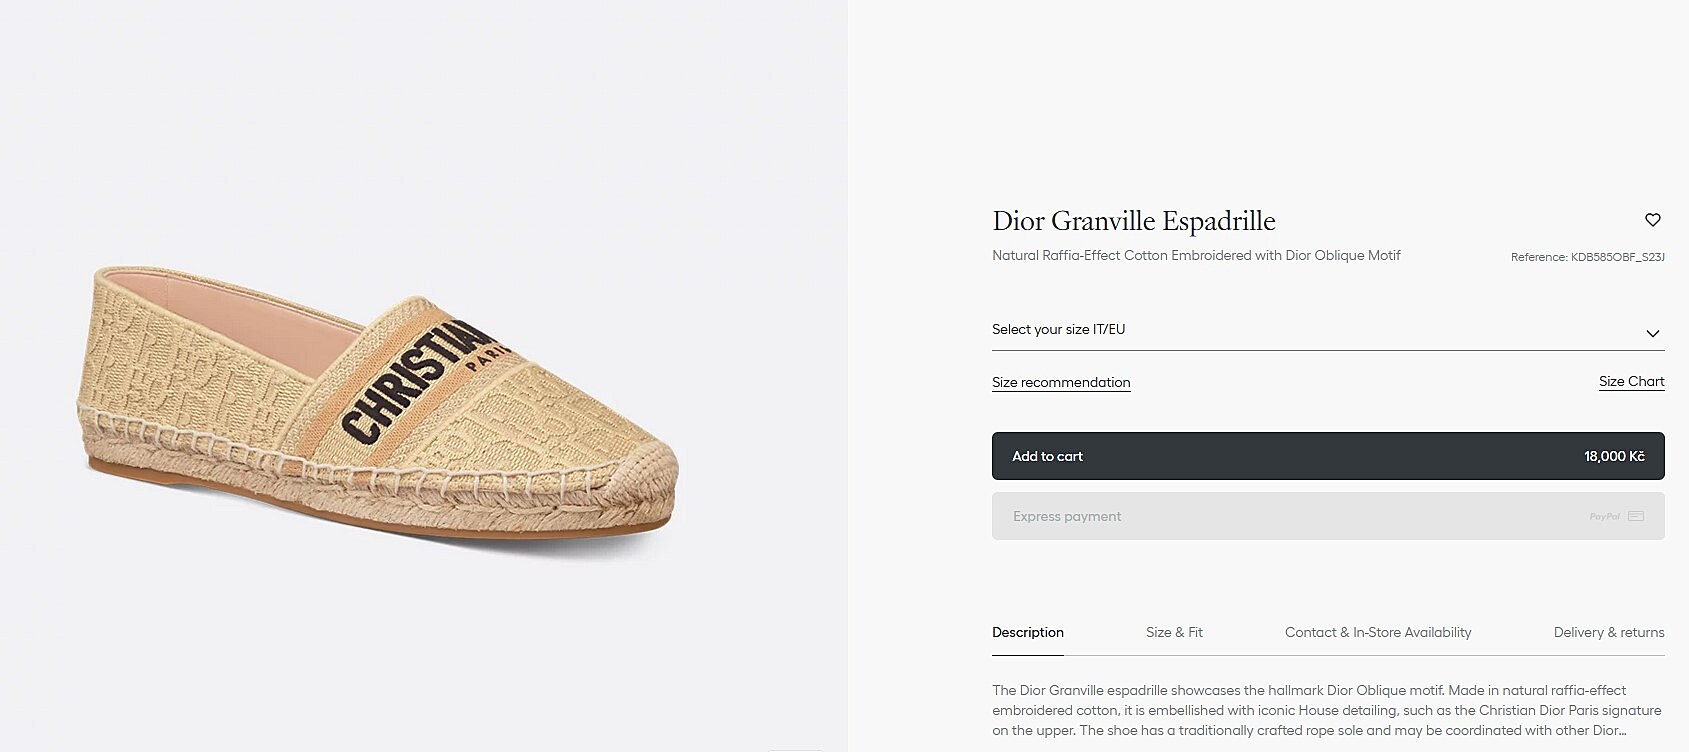This screenshot has height=752, width=1689.
Task: Click the product description paragraph text
Action: pos(1326,710)
